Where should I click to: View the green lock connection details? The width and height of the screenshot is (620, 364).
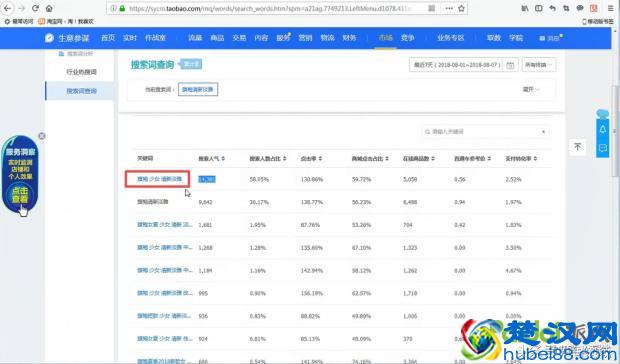(x=122, y=8)
